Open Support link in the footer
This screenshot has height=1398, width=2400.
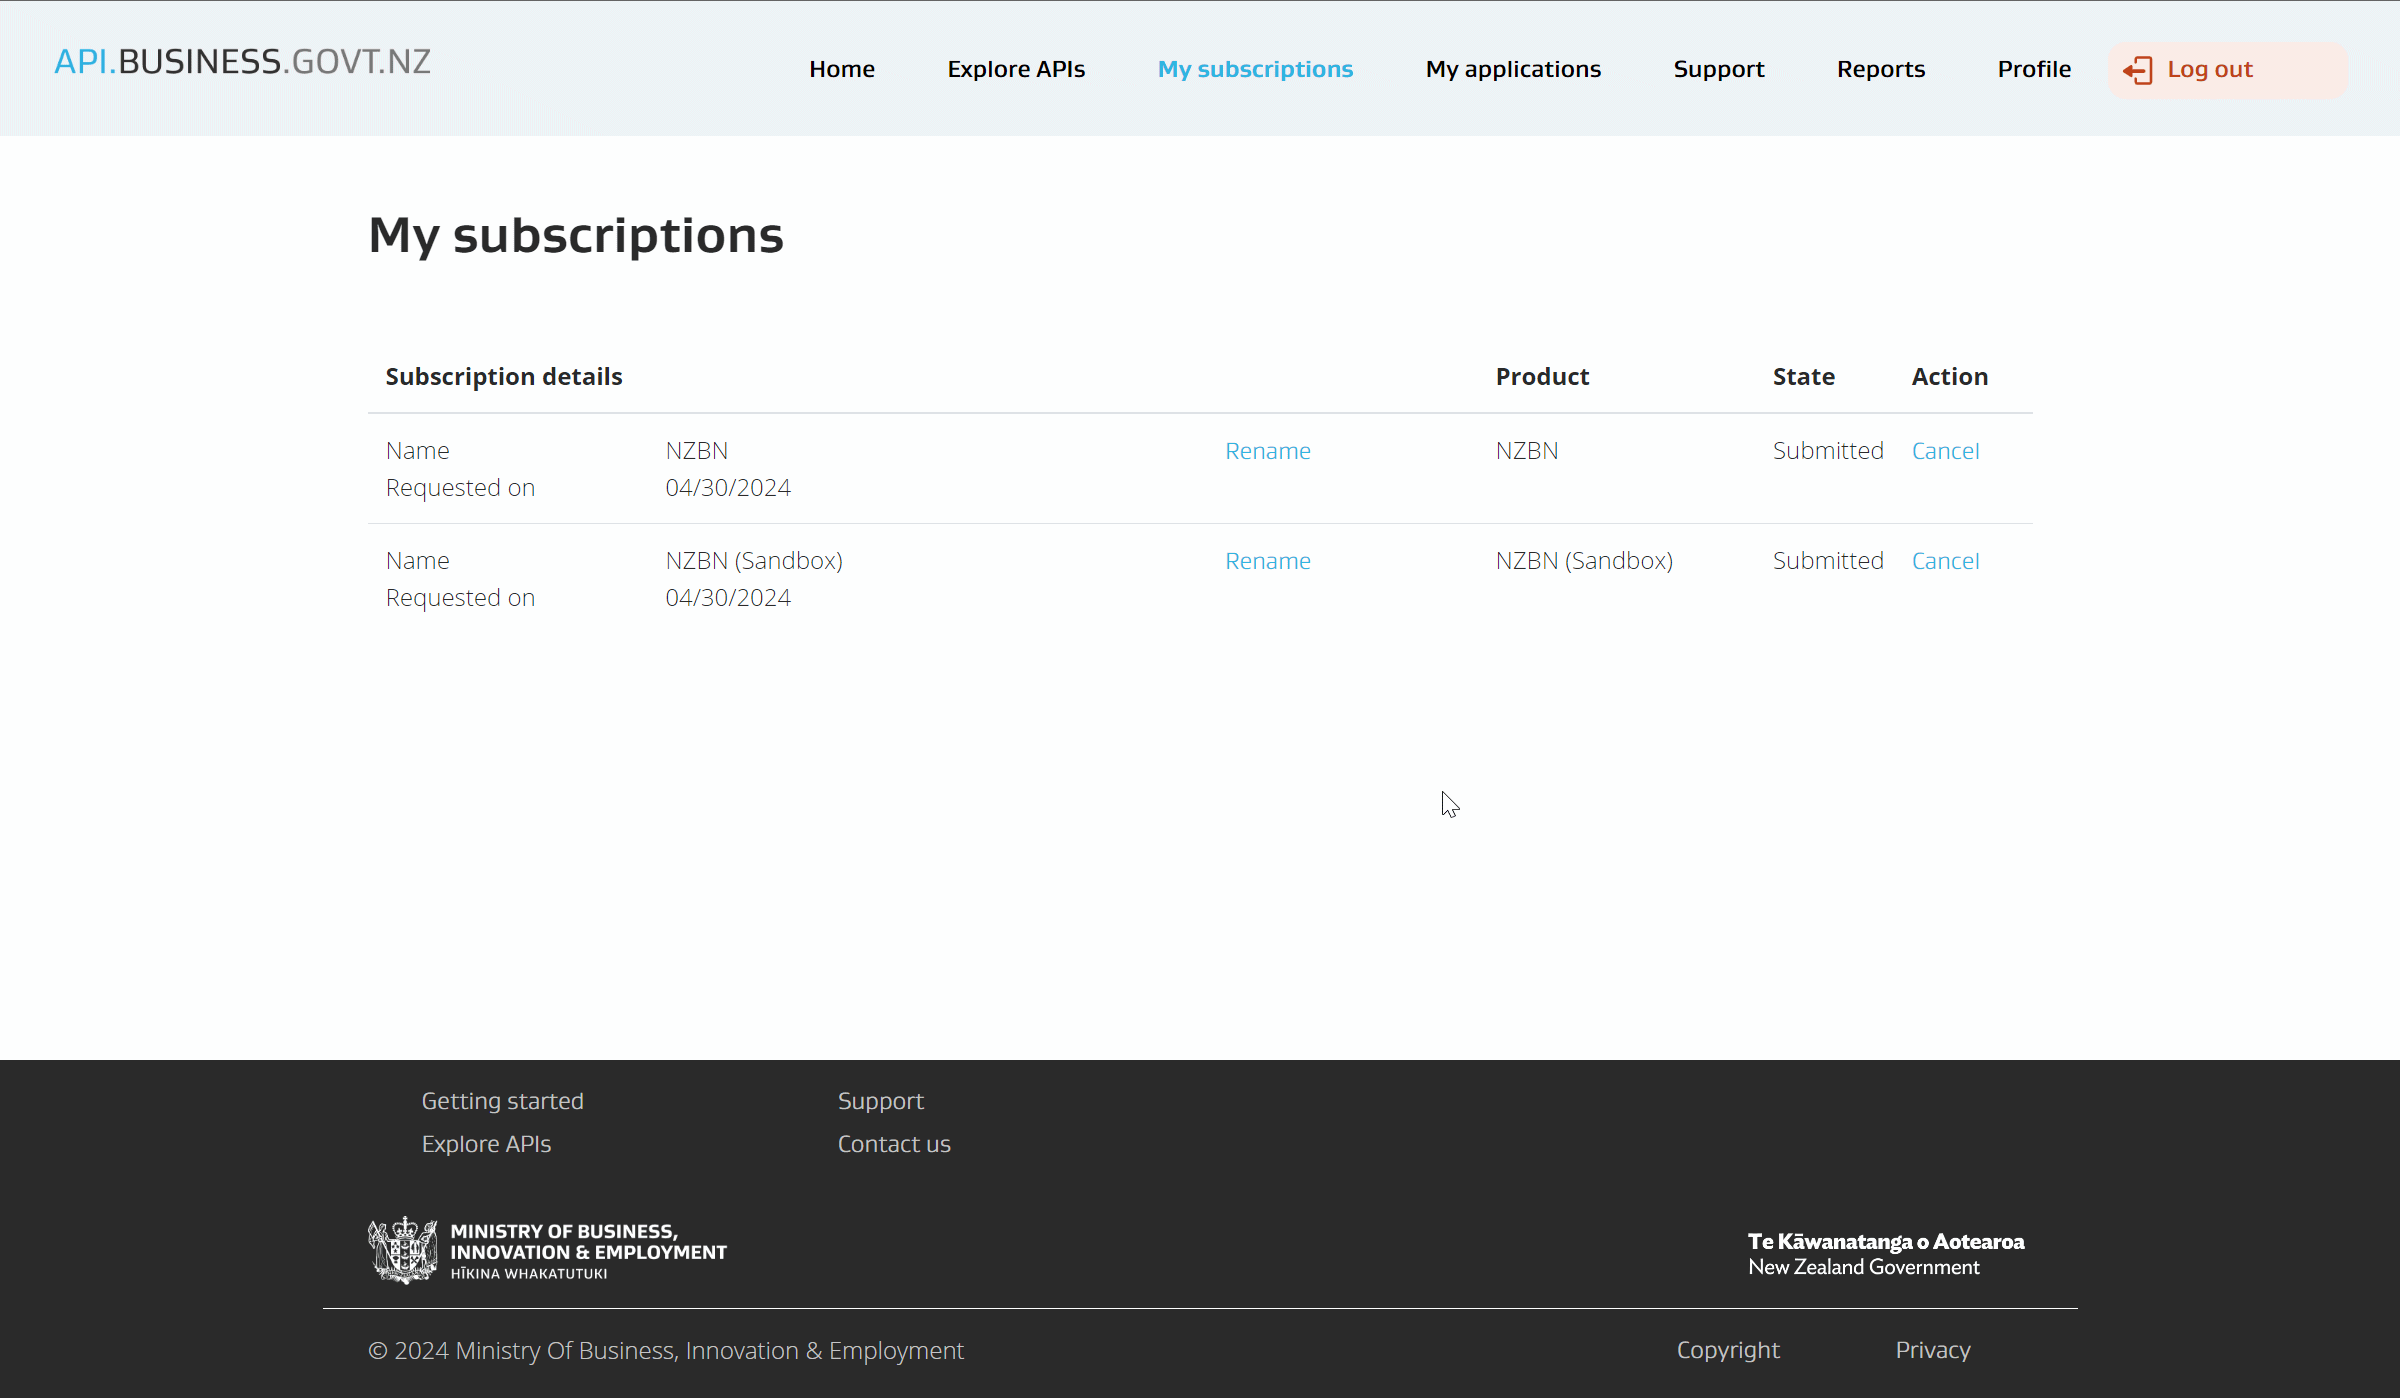click(881, 1101)
